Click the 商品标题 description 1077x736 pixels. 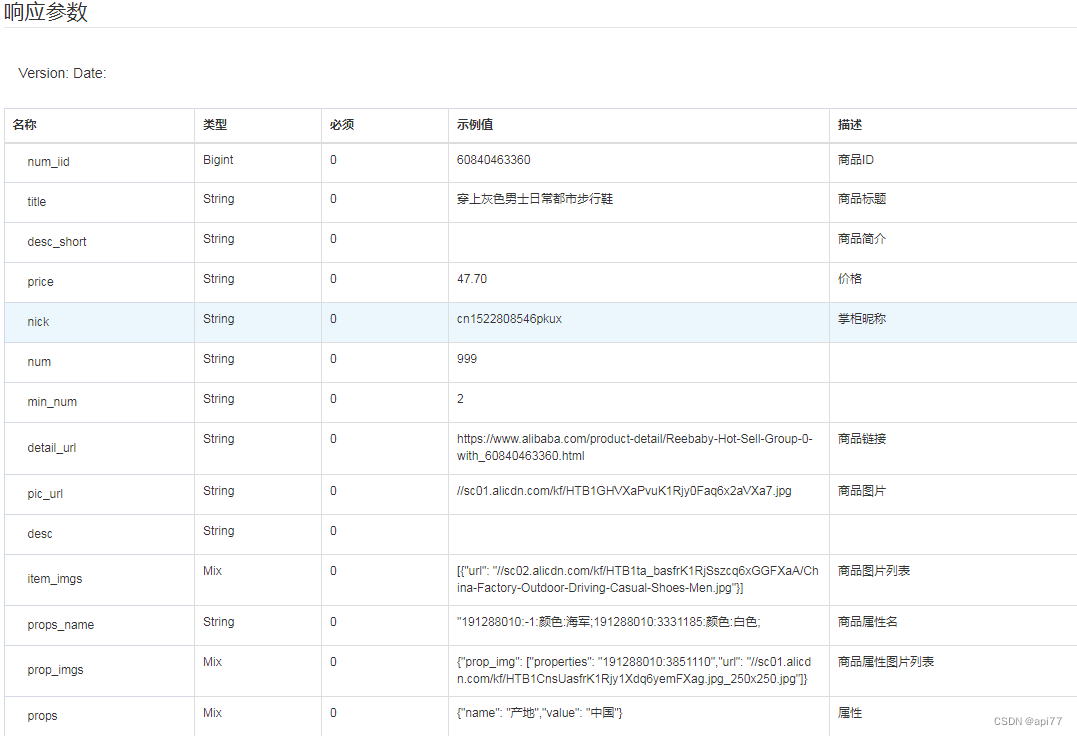861,199
